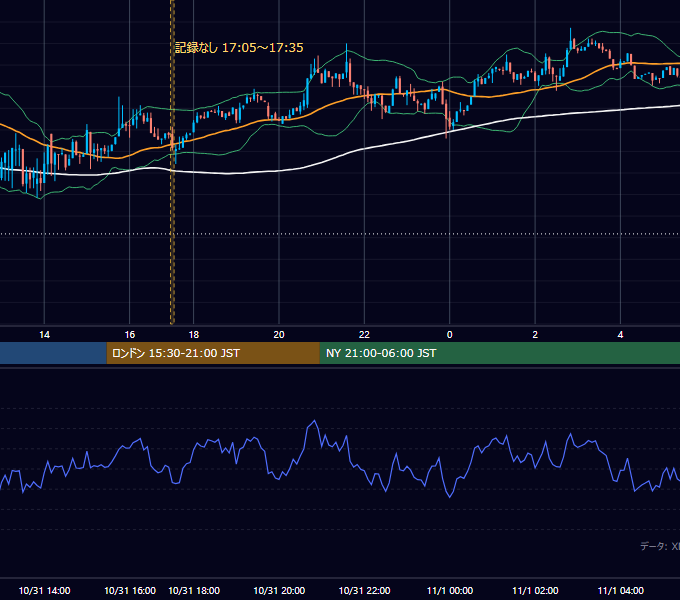Click the '11/1 04:00' date label
Viewport: 680px width, 600px height.
coord(621,590)
